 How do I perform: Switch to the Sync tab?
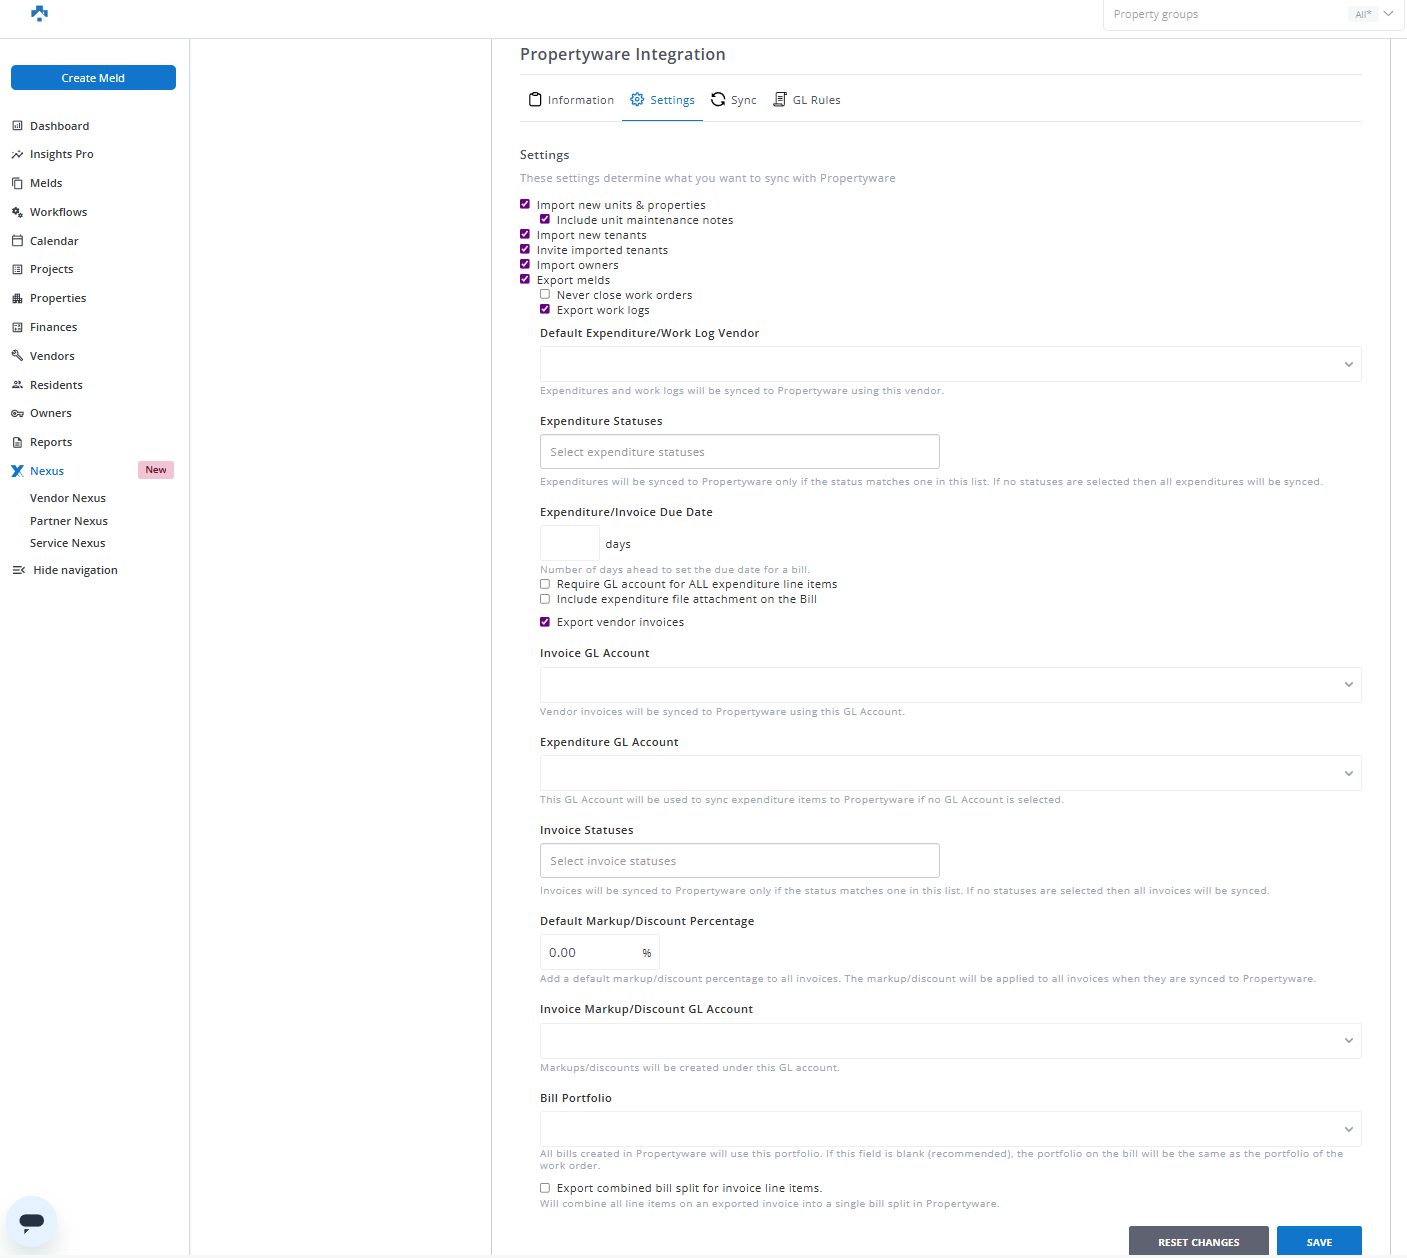(x=734, y=100)
